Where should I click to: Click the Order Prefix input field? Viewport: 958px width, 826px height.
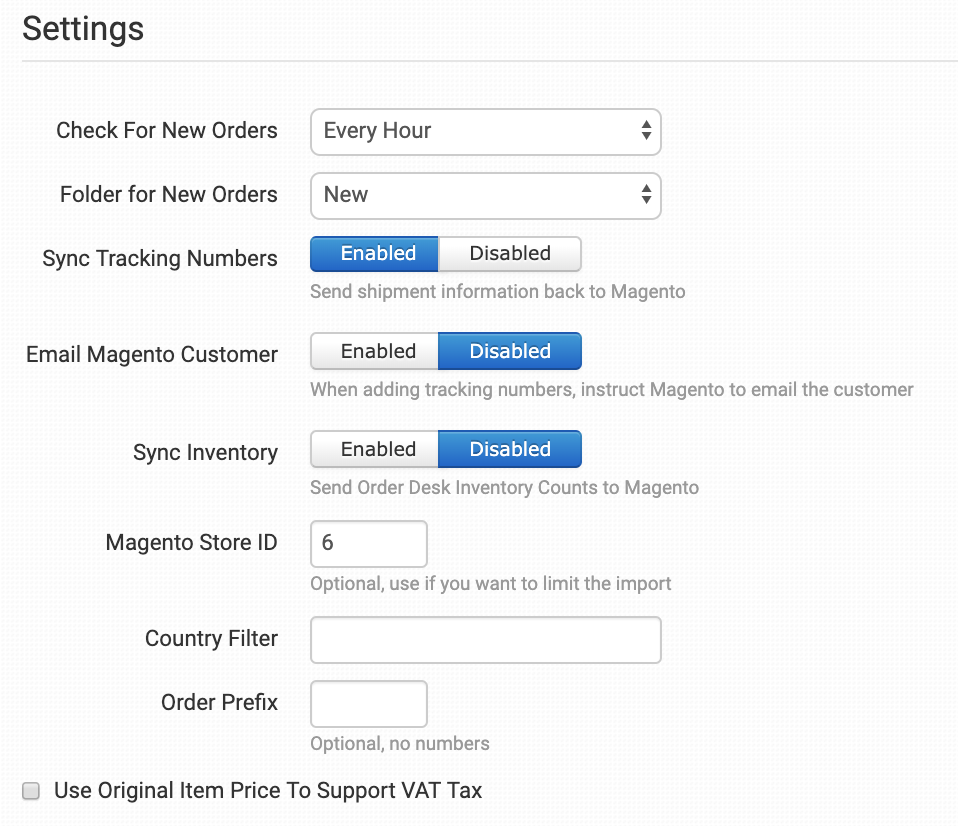pos(368,704)
